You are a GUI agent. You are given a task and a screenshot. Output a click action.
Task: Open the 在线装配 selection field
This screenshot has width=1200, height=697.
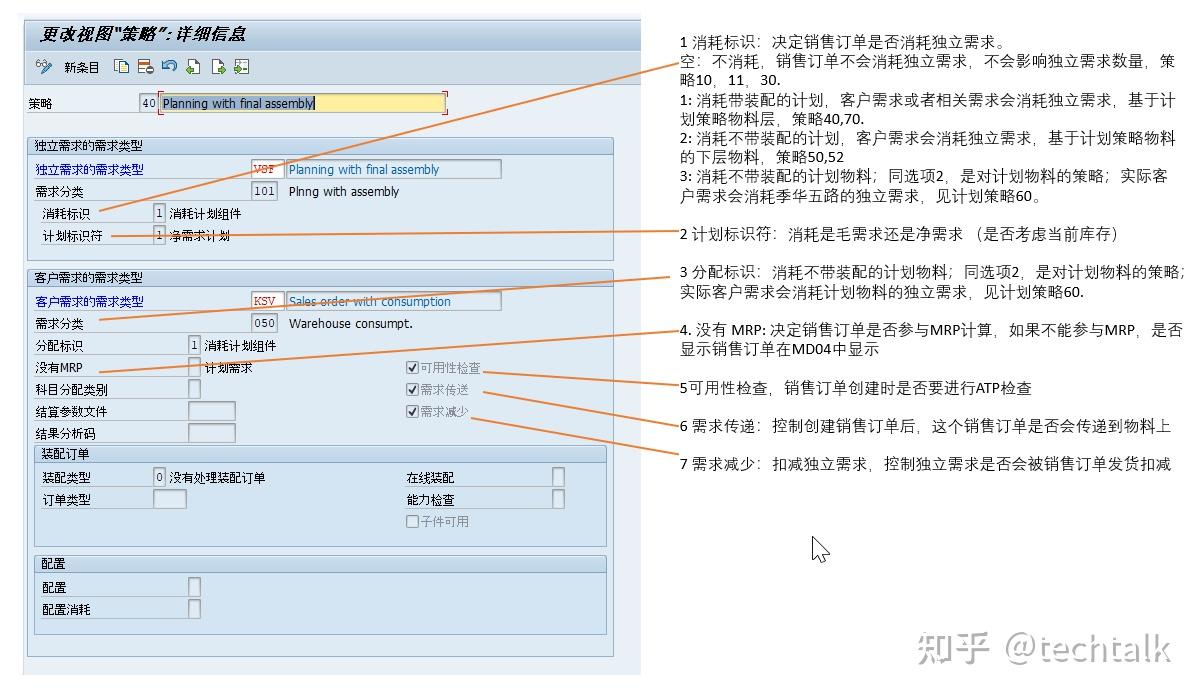556,479
